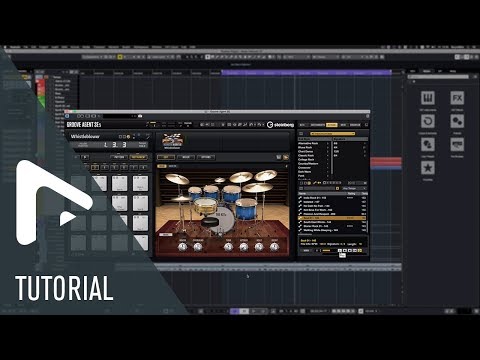Image resolution: width=480 pixels, height=360 pixels.
Task: Select the Walking While Sleeping style row
Action: coord(332,230)
